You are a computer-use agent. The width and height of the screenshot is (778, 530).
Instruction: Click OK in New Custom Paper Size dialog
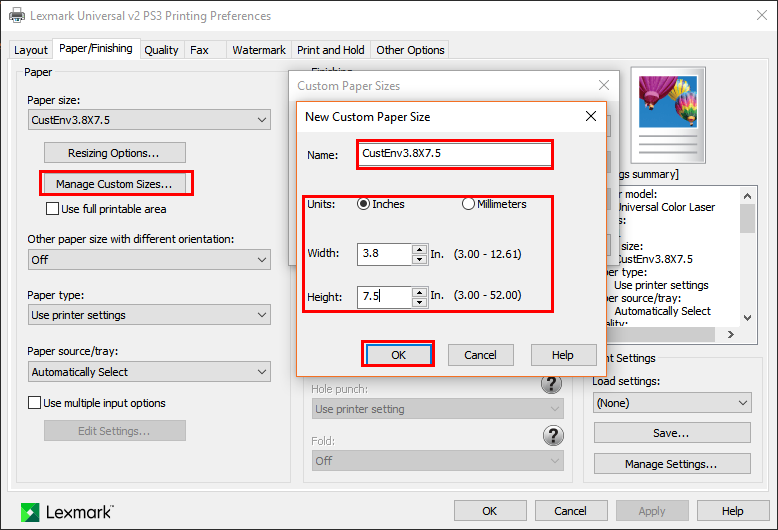[398, 355]
